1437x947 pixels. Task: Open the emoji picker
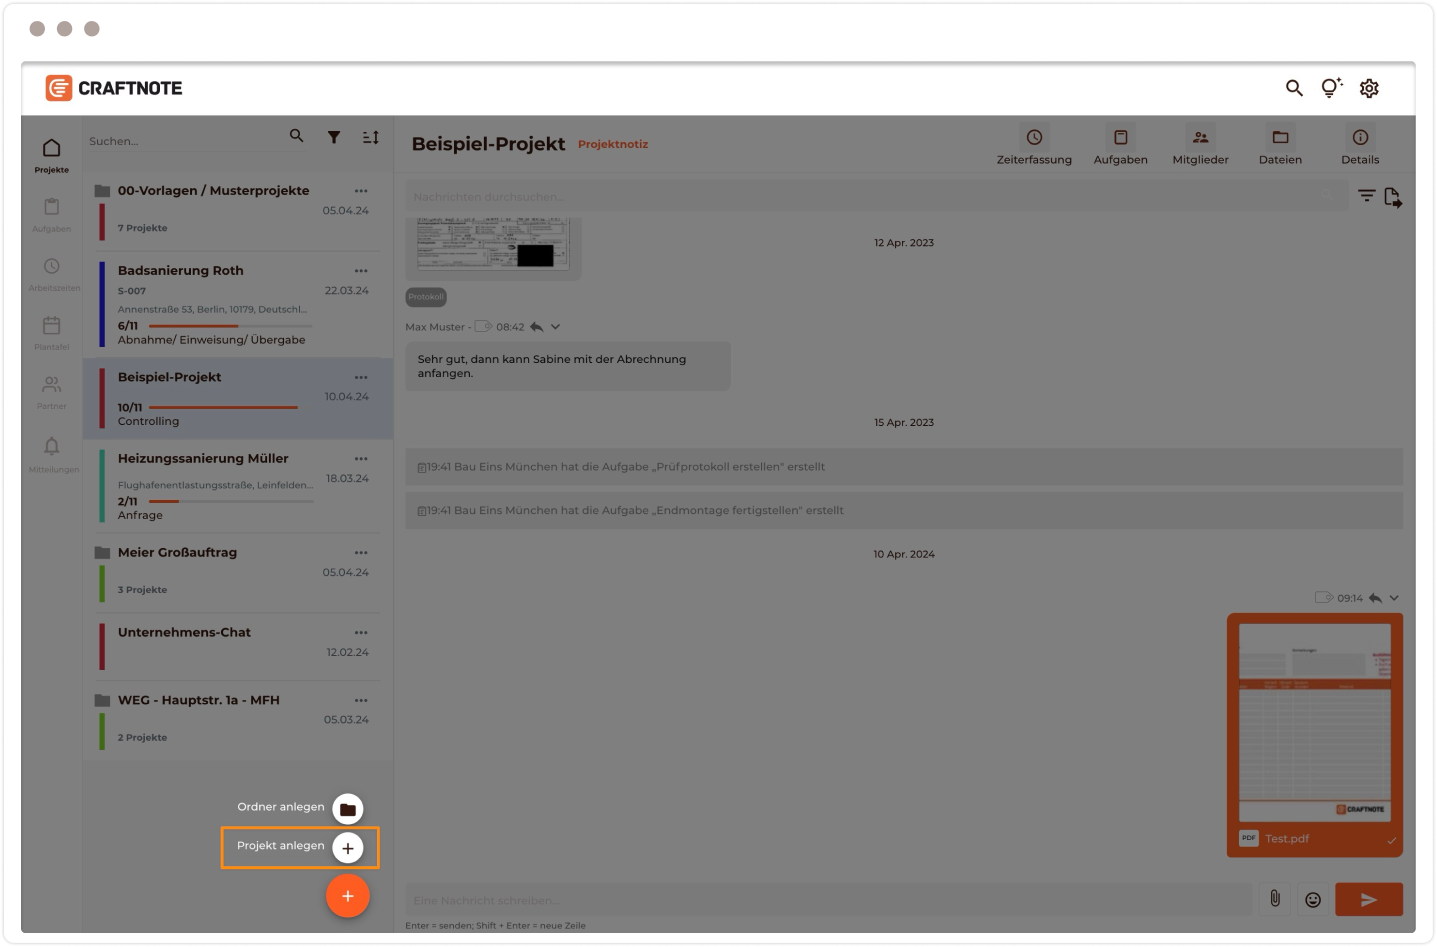pyautogui.click(x=1313, y=900)
